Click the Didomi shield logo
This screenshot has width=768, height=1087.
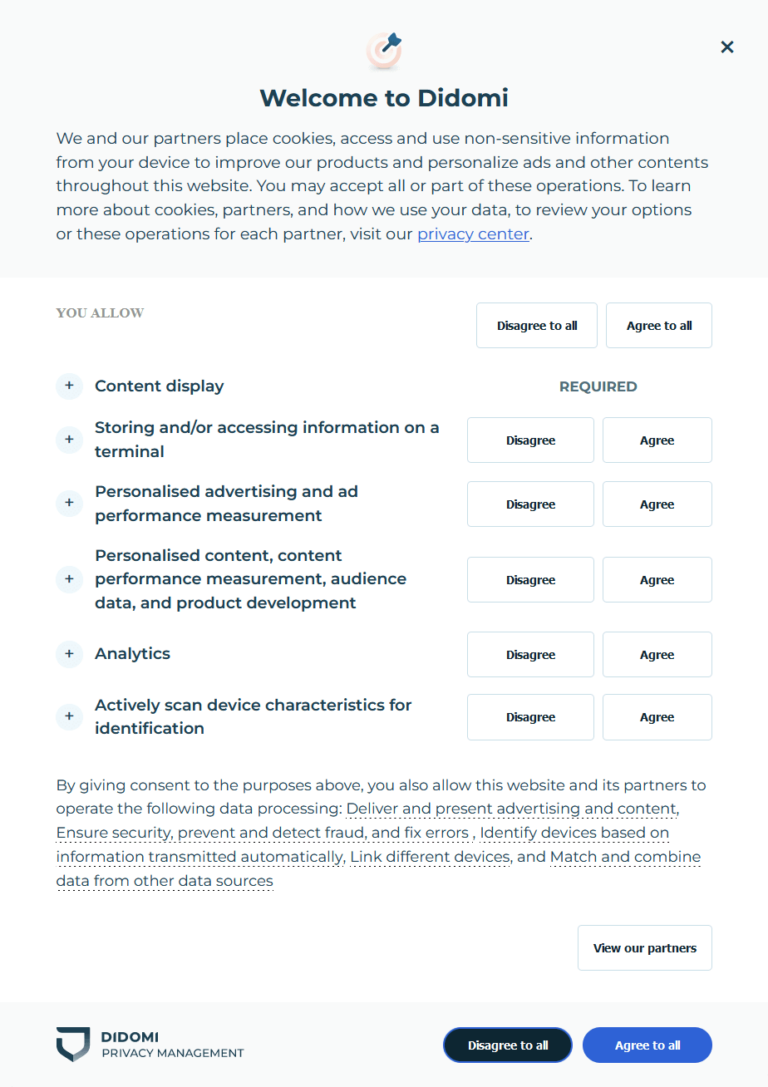coord(74,1045)
